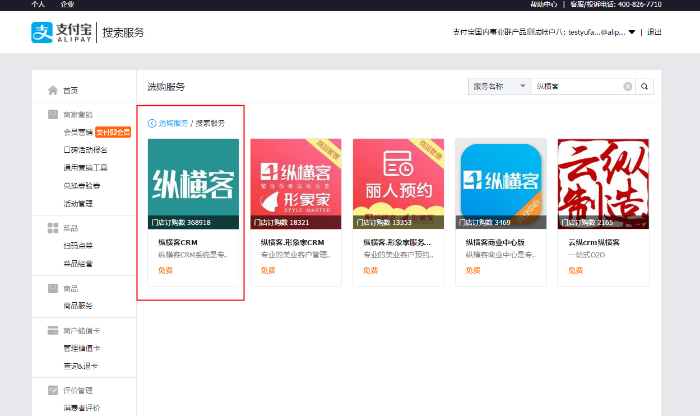
Task: Click the red calligraphy 云纵制造 thumbnail
Action: (x=603, y=184)
